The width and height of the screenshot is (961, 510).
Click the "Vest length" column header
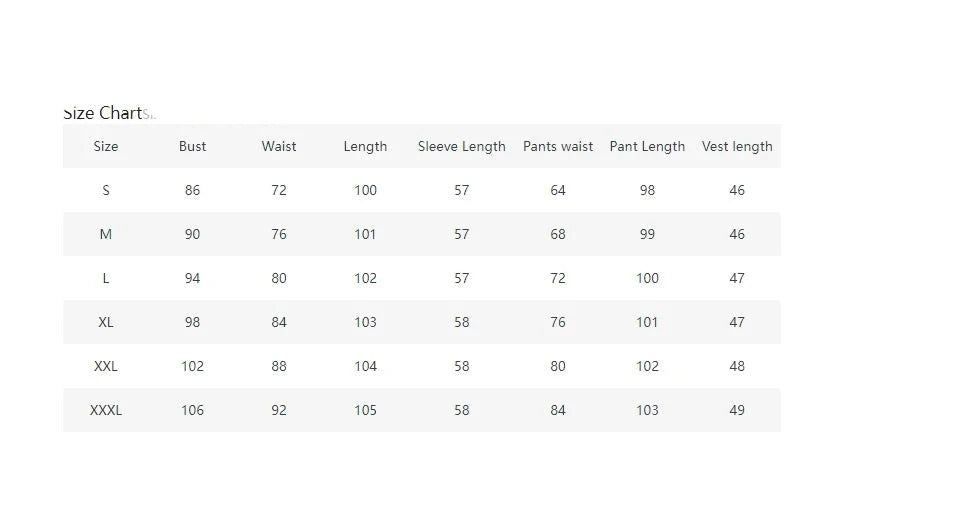[x=737, y=146]
